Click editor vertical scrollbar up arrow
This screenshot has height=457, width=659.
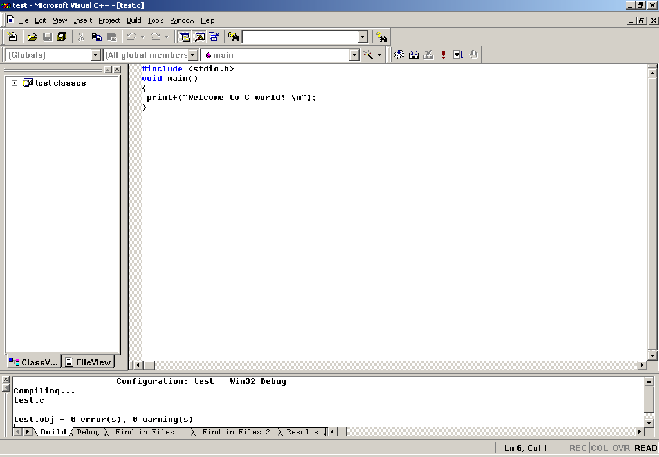click(652, 73)
